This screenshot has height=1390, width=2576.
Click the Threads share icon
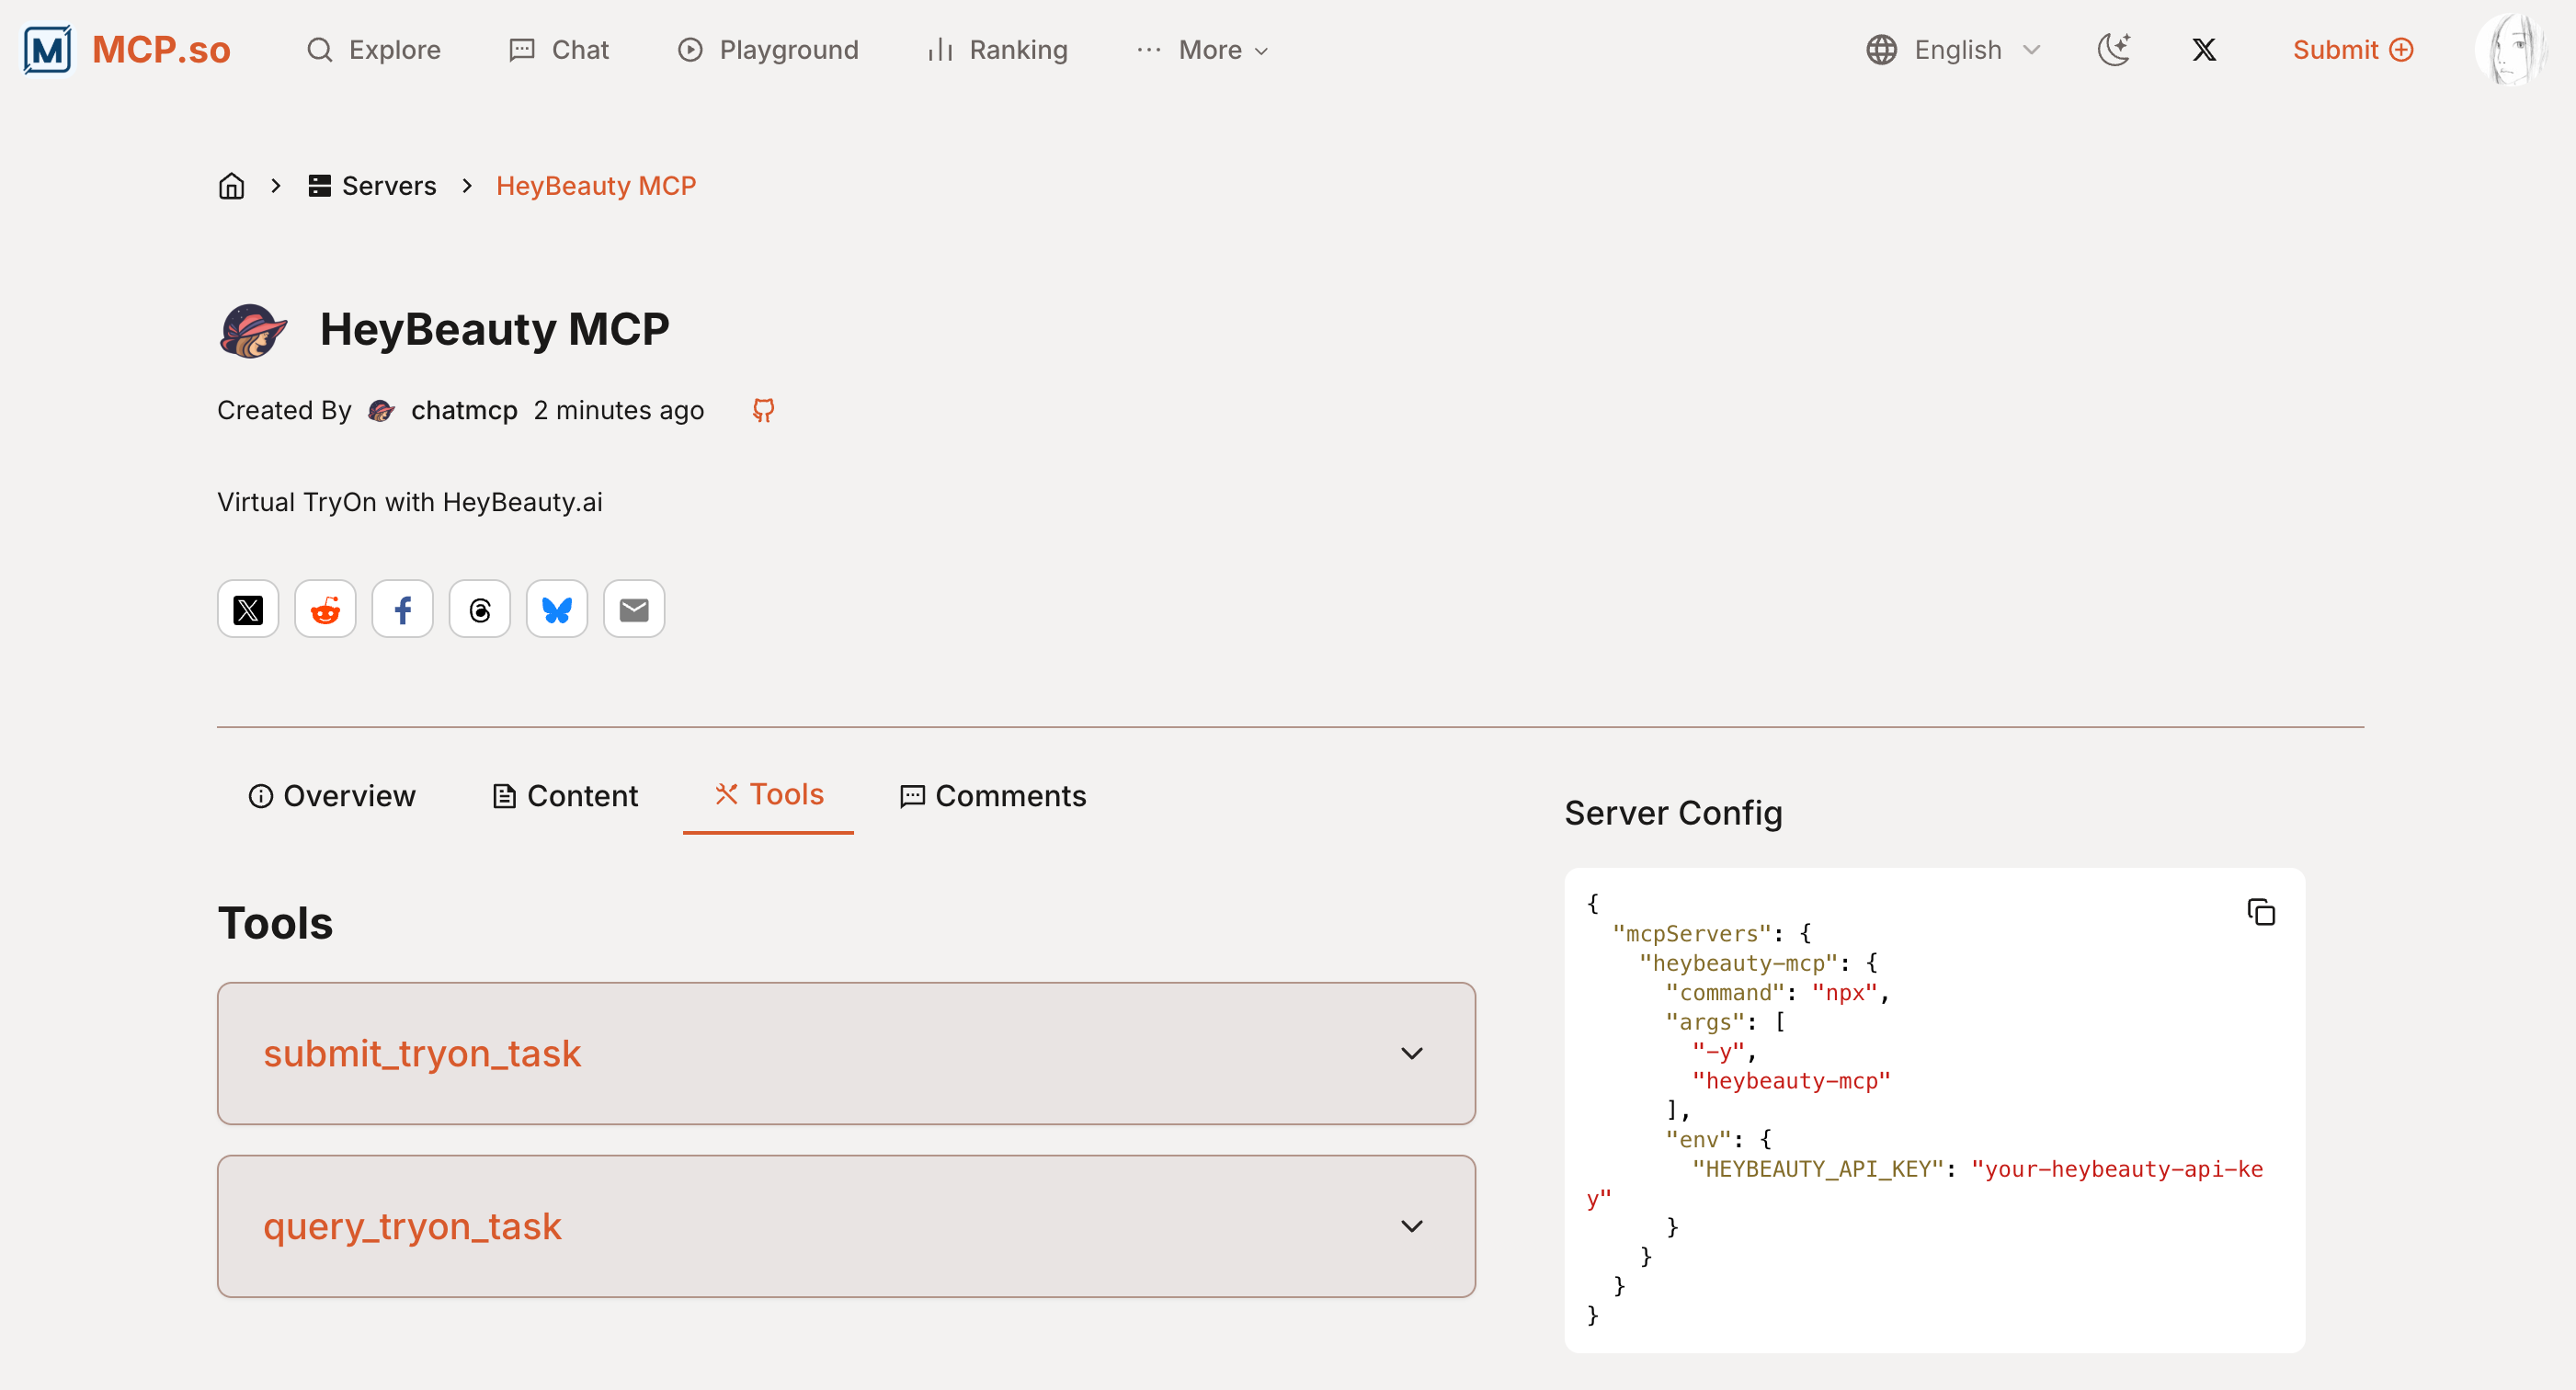(480, 609)
